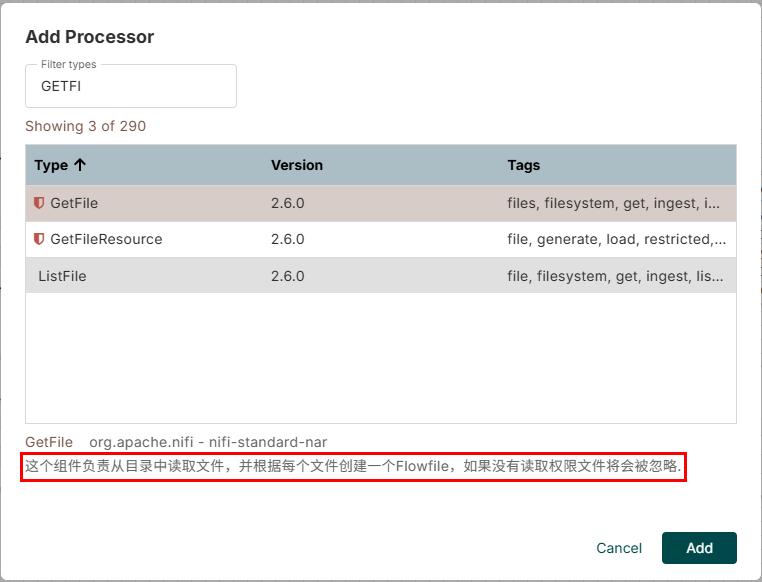Click the 'Showing 3 of 290' text
762x582 pixels.
point(86,126)
